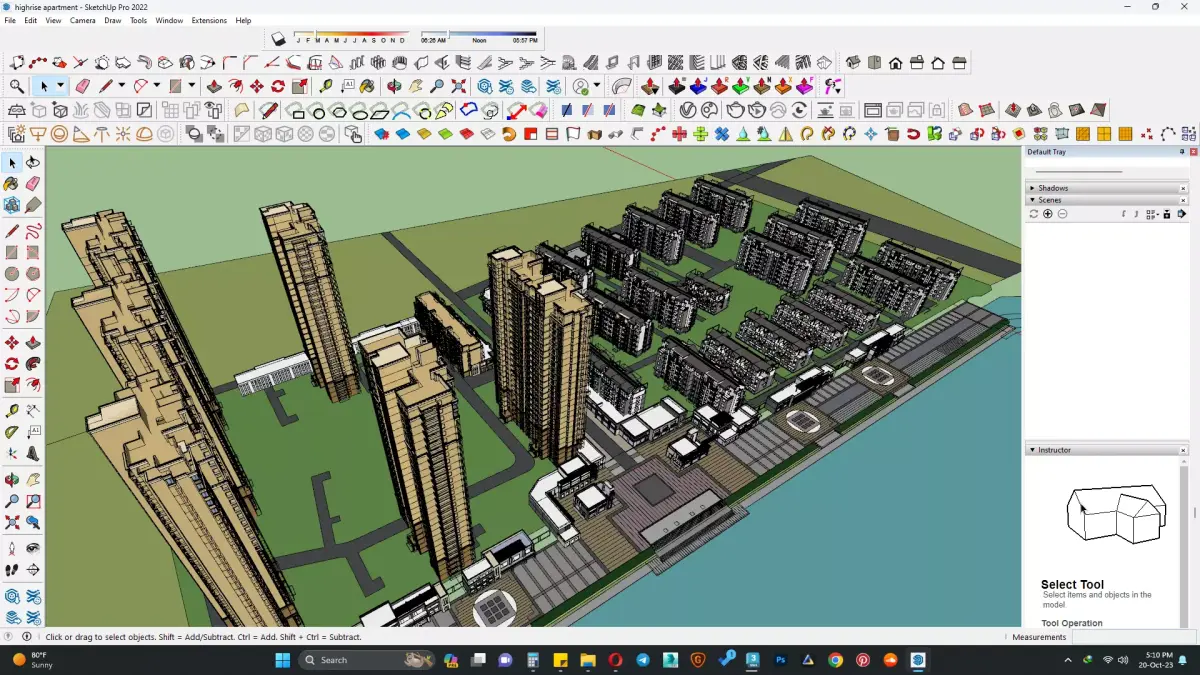Click the Windows Start button
The height and width of the screenshot is (675, 1200).
point(282,660)
